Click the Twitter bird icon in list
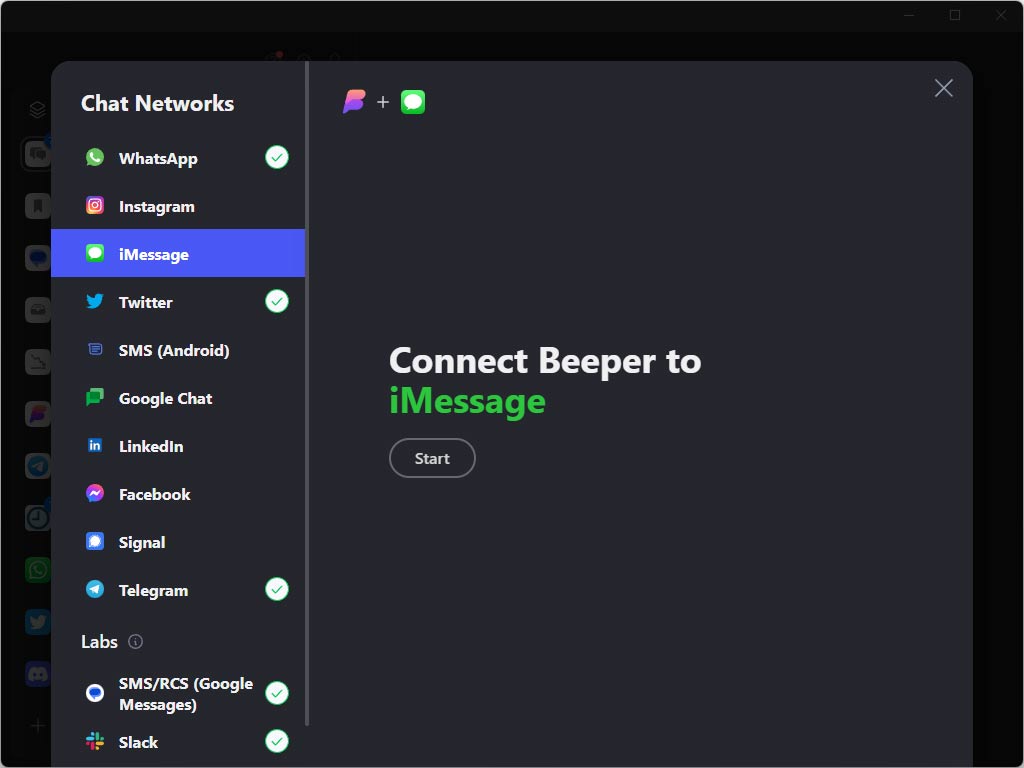This screenshot has height=768, width=1024. point(95,302)
